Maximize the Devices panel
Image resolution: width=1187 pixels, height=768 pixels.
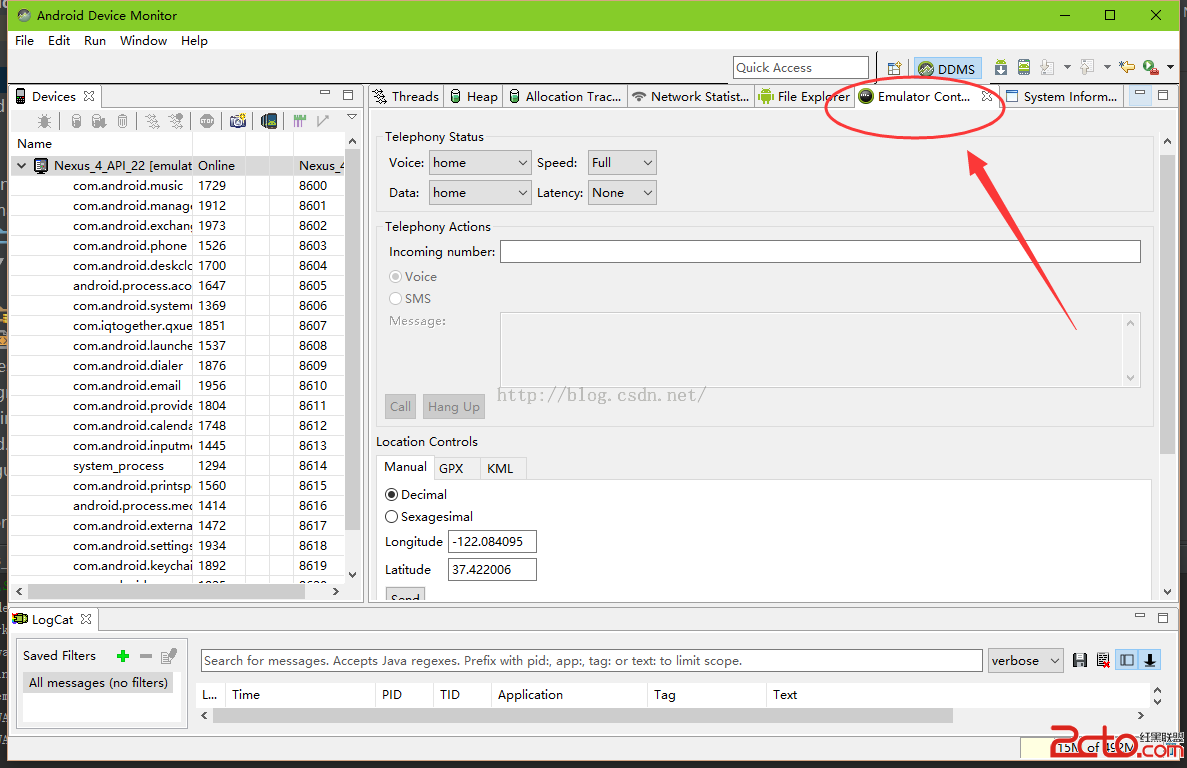pos(348,95)
